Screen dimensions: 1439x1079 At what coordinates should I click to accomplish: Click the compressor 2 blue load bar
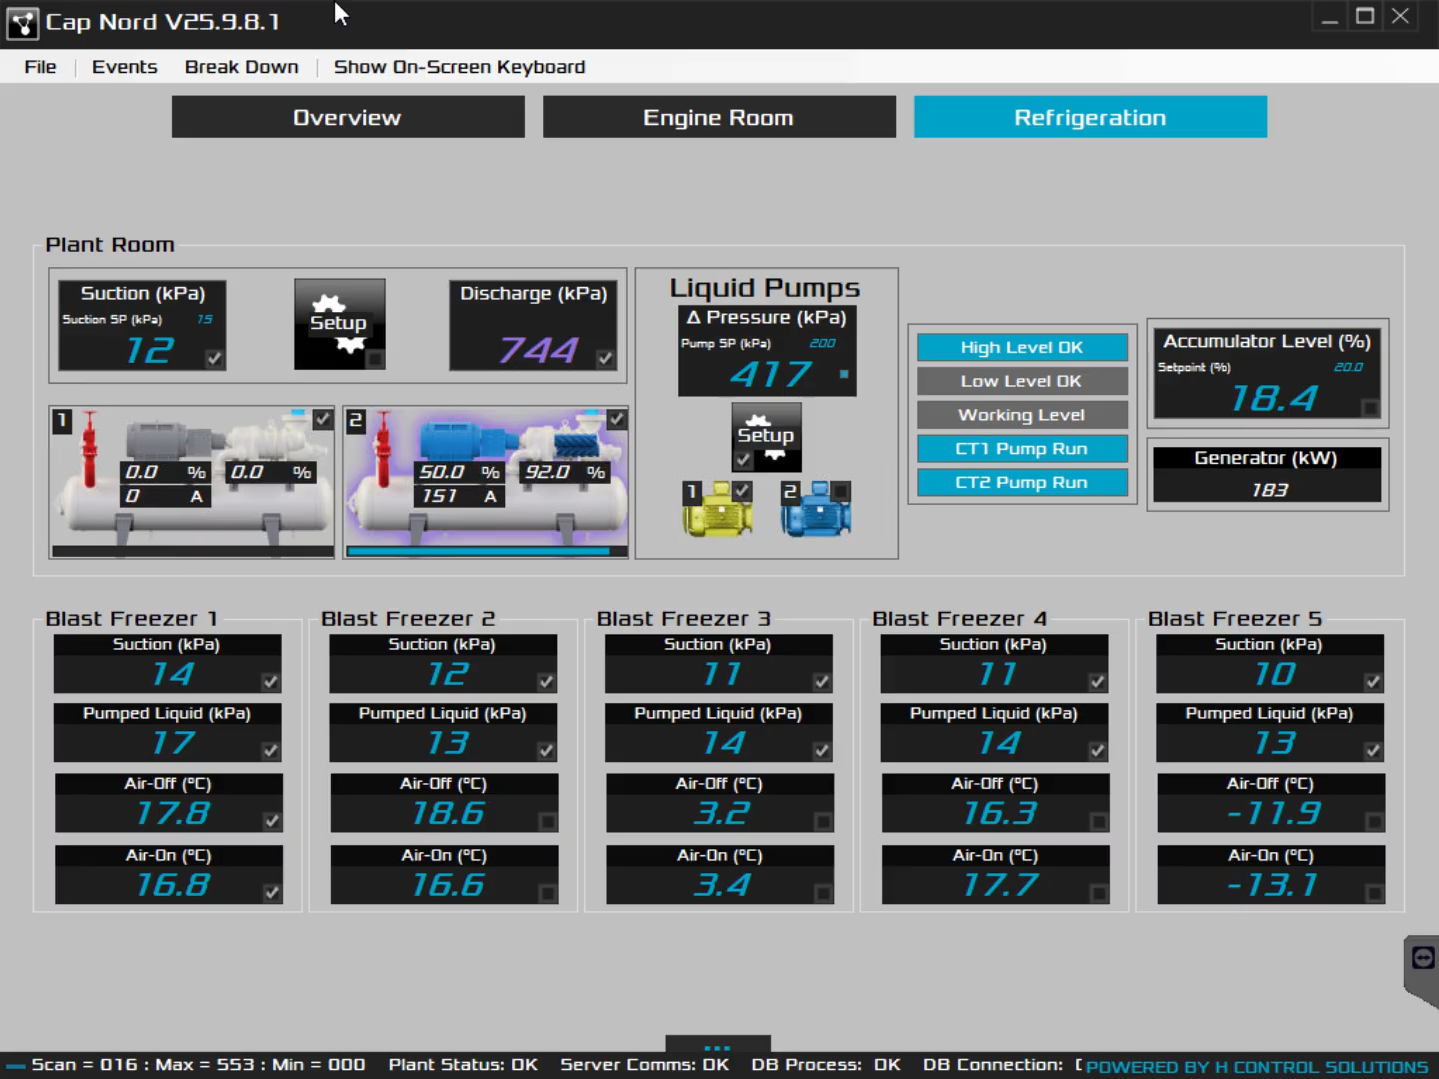[478, 551]
